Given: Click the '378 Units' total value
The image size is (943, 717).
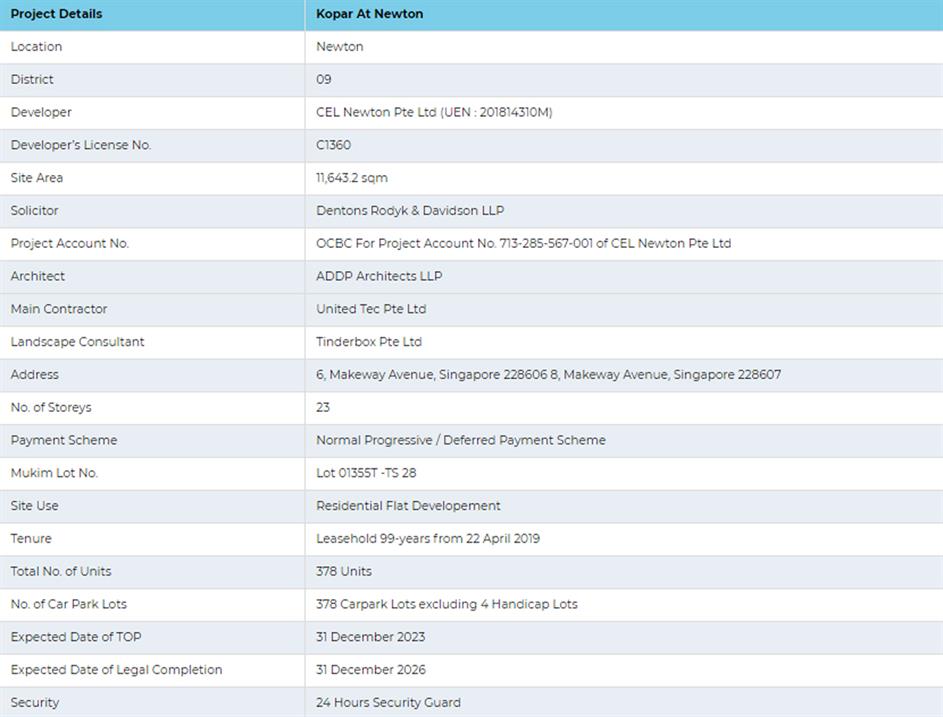Looking at the screenshot, I should click(343, 572).
